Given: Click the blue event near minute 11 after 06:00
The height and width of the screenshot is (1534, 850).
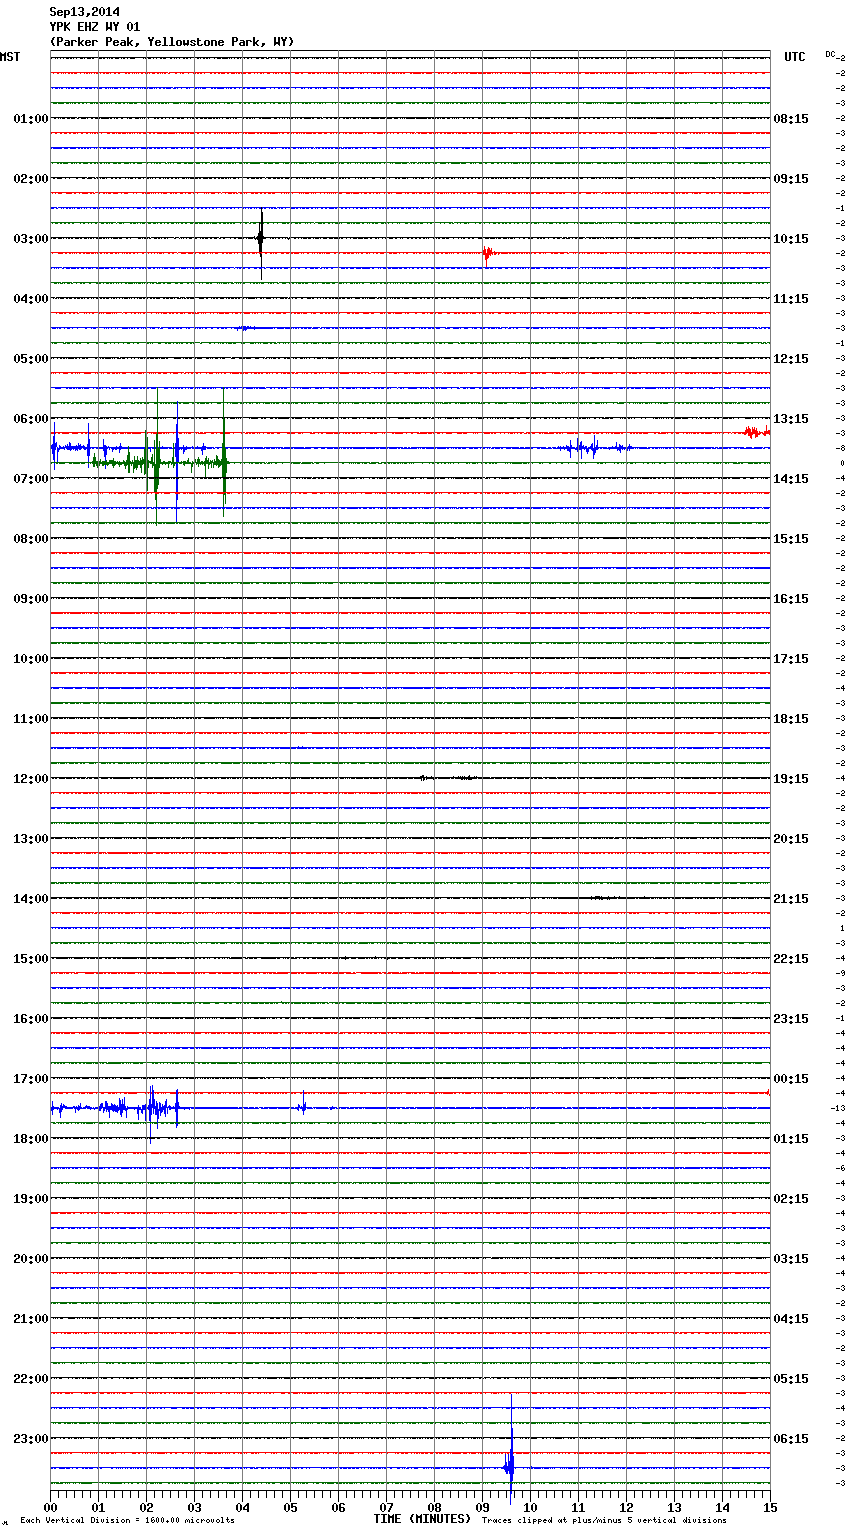Looking at the screenshot, I should point(596,447).
